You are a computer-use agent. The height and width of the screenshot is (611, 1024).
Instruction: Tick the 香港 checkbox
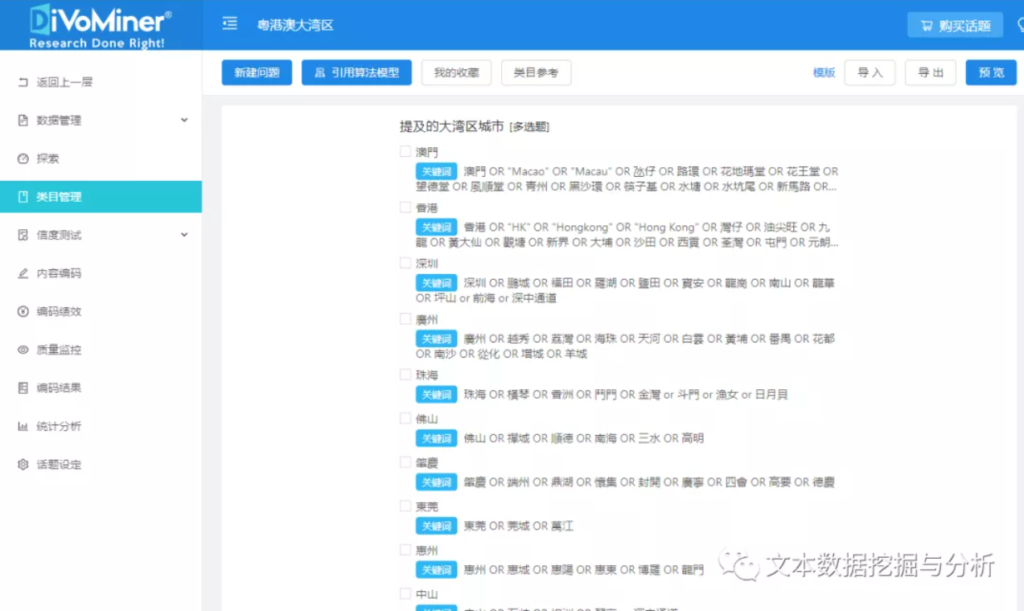[405, 208]
